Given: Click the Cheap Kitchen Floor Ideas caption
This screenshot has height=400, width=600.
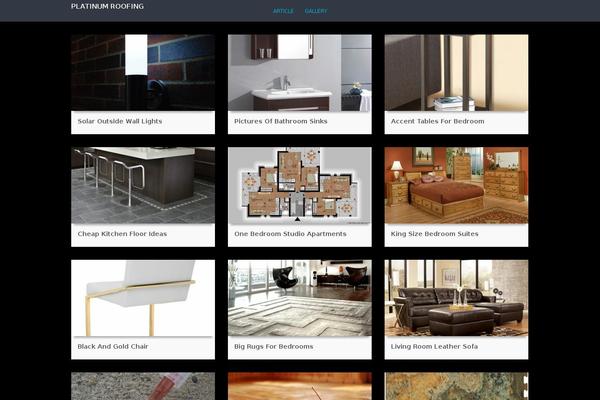Looking at the screenshot, I should (x=122, y=234).
